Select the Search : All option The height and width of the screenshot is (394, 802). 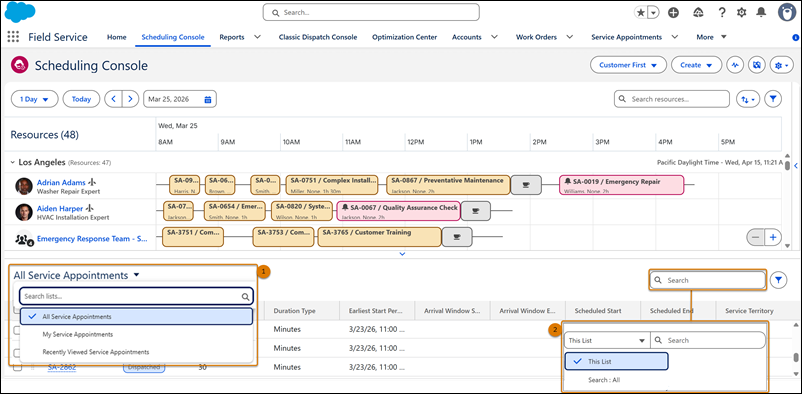pyautogui.click(x=604, y=380)
